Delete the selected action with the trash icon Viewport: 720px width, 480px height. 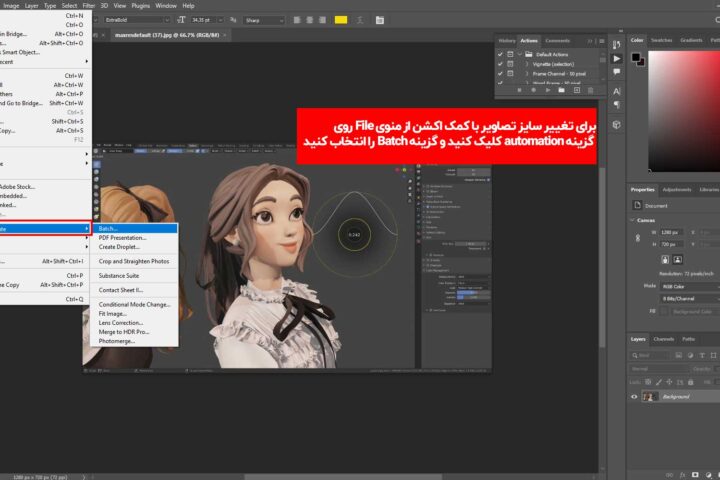click(591, 90)
